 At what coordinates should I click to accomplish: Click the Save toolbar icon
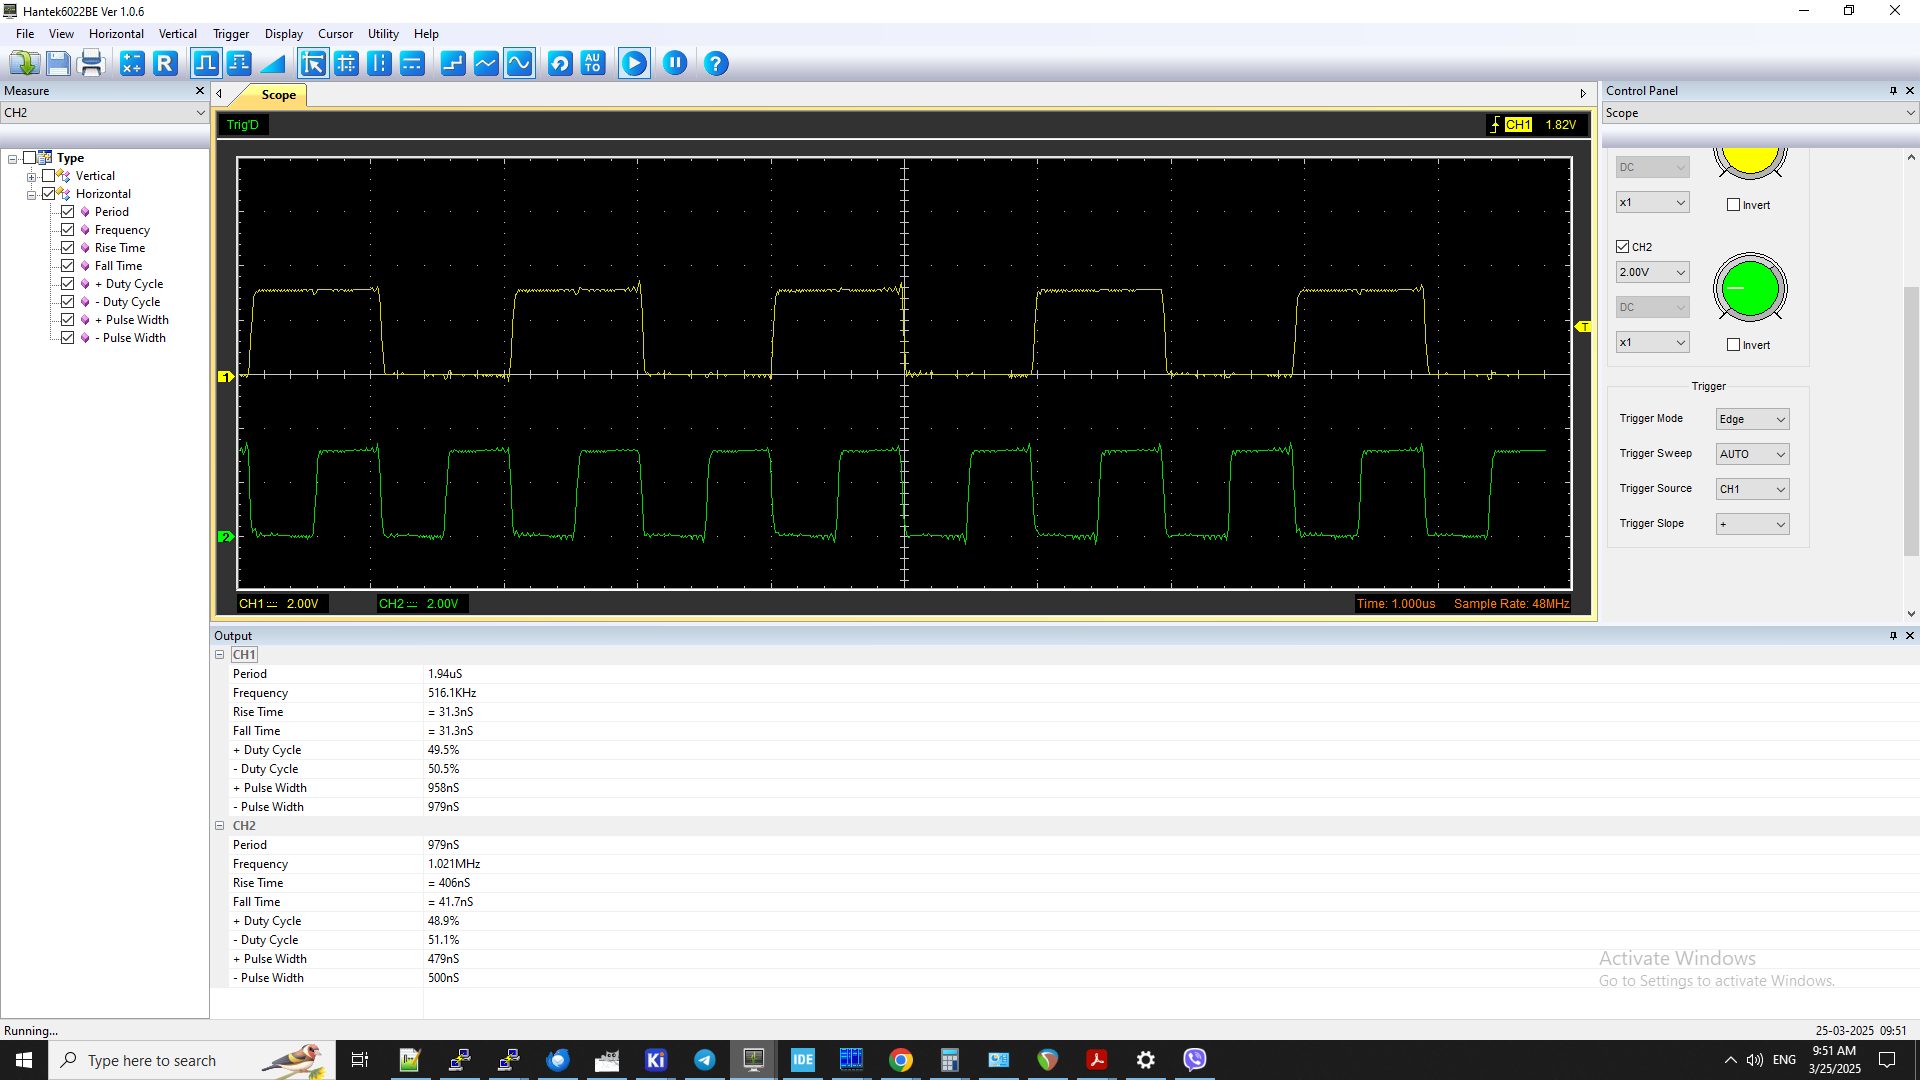click(58, 63)
